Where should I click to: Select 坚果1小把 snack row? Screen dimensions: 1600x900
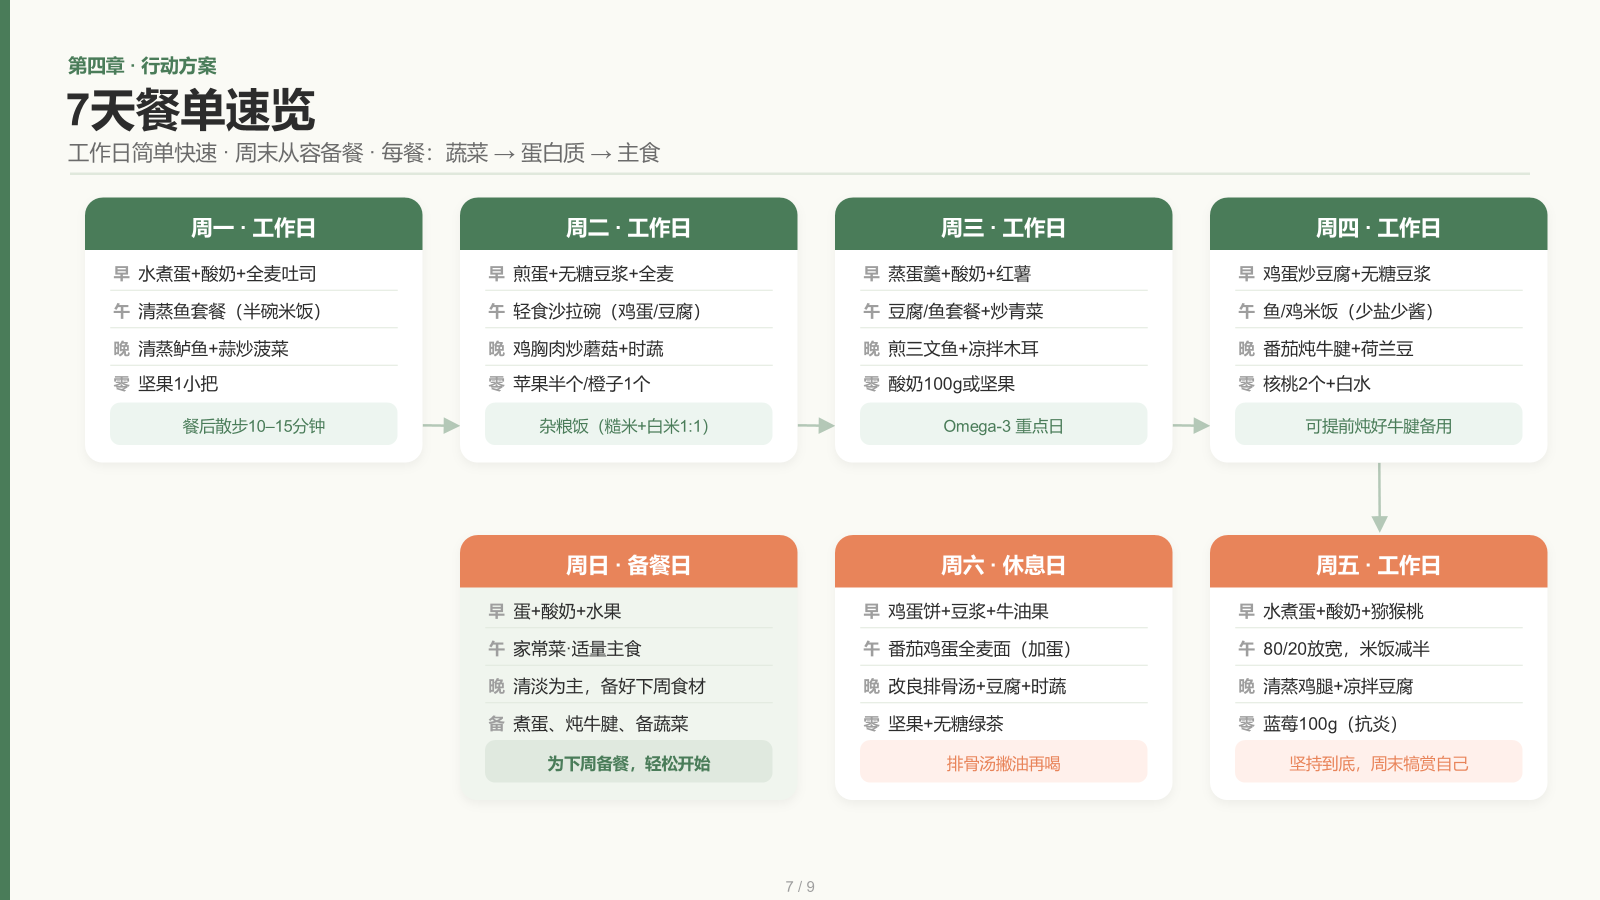pyautogui.click(x=254, y=384)
